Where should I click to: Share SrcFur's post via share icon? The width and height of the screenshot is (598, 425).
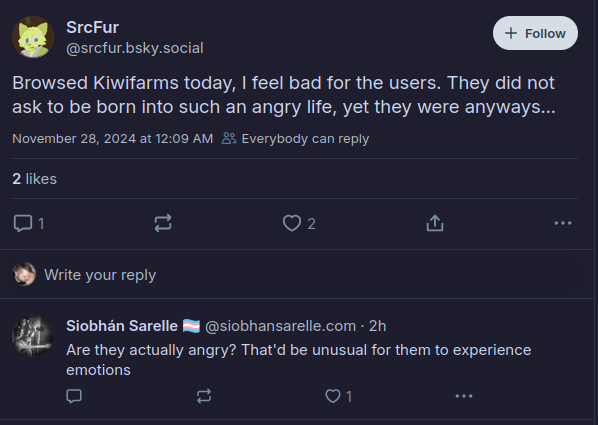(435, 223)
